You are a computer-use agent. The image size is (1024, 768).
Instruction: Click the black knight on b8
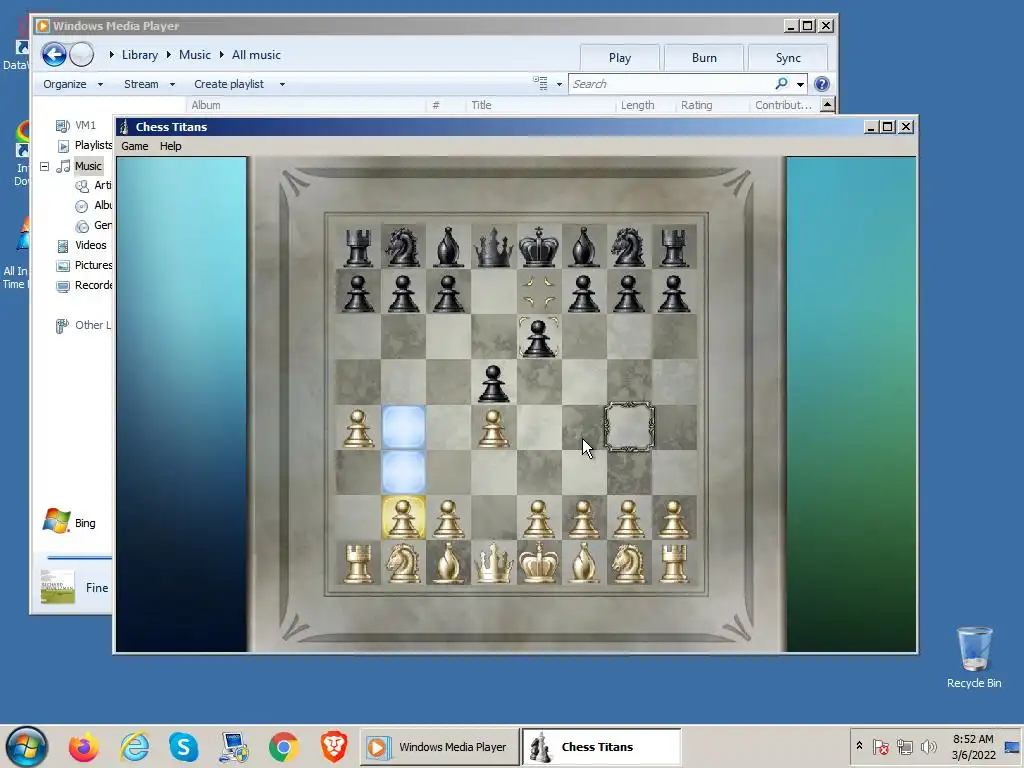[x=404, y=247]
